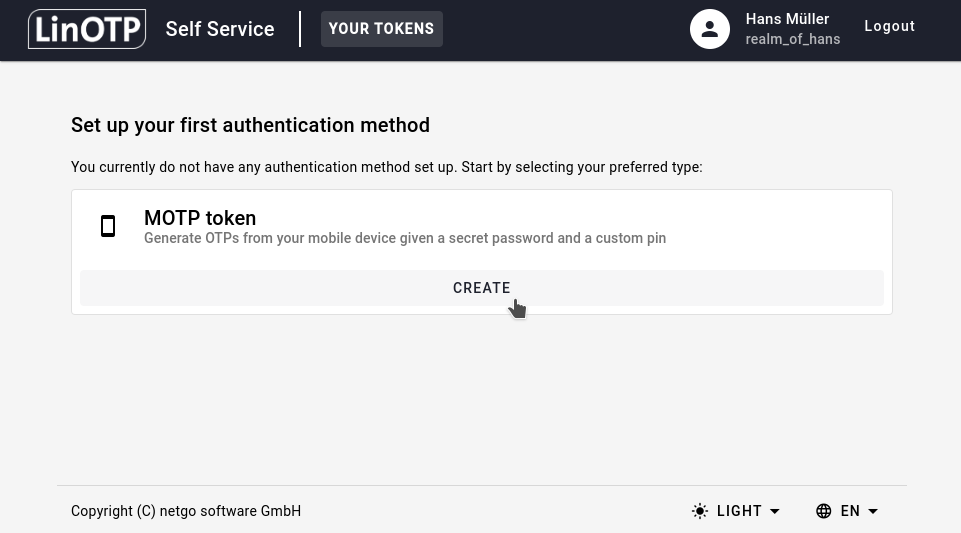Open the language menu labeled EN
961x533 pixels.
pos(850,511)
